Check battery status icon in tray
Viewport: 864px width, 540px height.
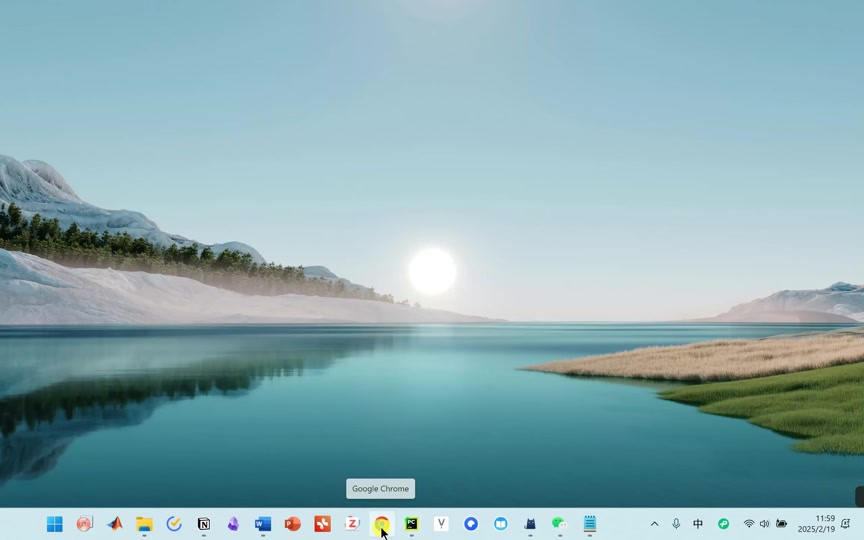pyautogui.click(x=781, y=524)
